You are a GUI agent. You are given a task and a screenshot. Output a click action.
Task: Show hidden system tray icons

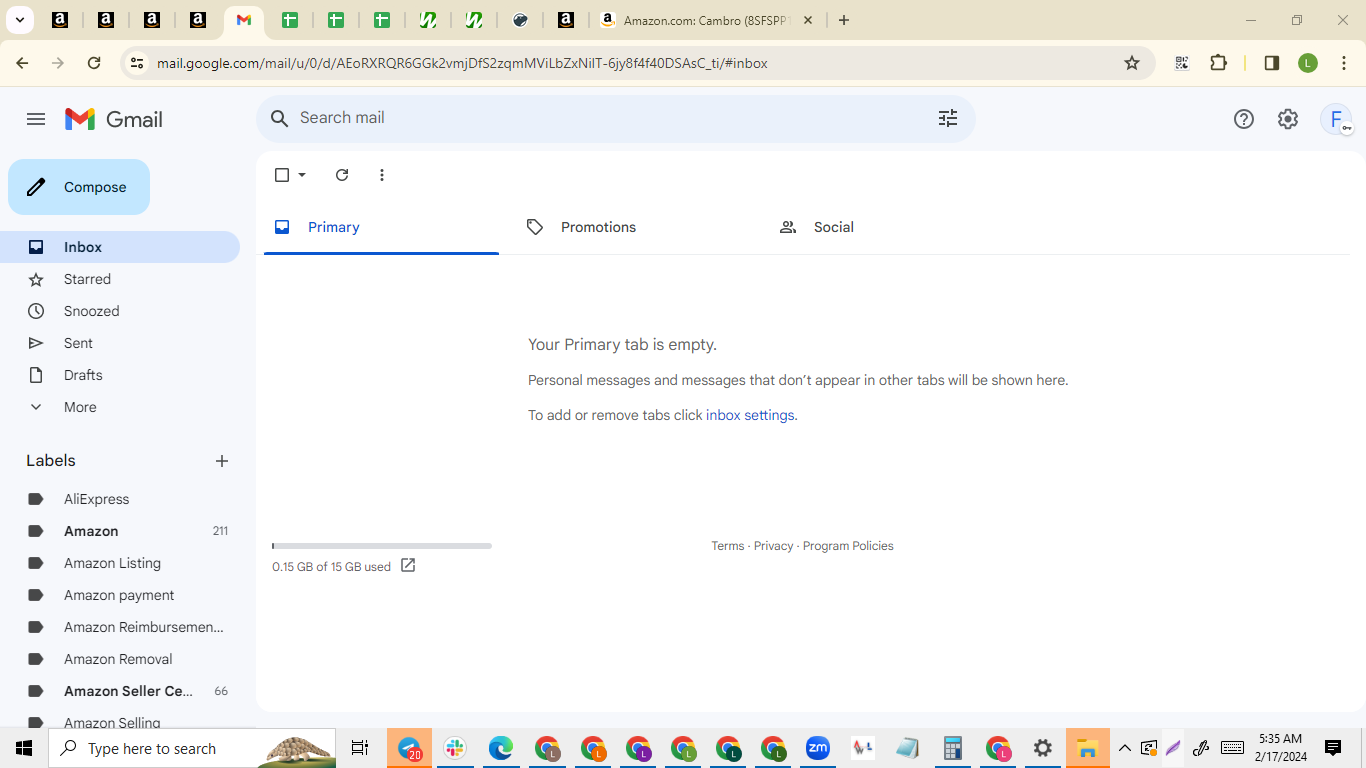pos(1125,748)
